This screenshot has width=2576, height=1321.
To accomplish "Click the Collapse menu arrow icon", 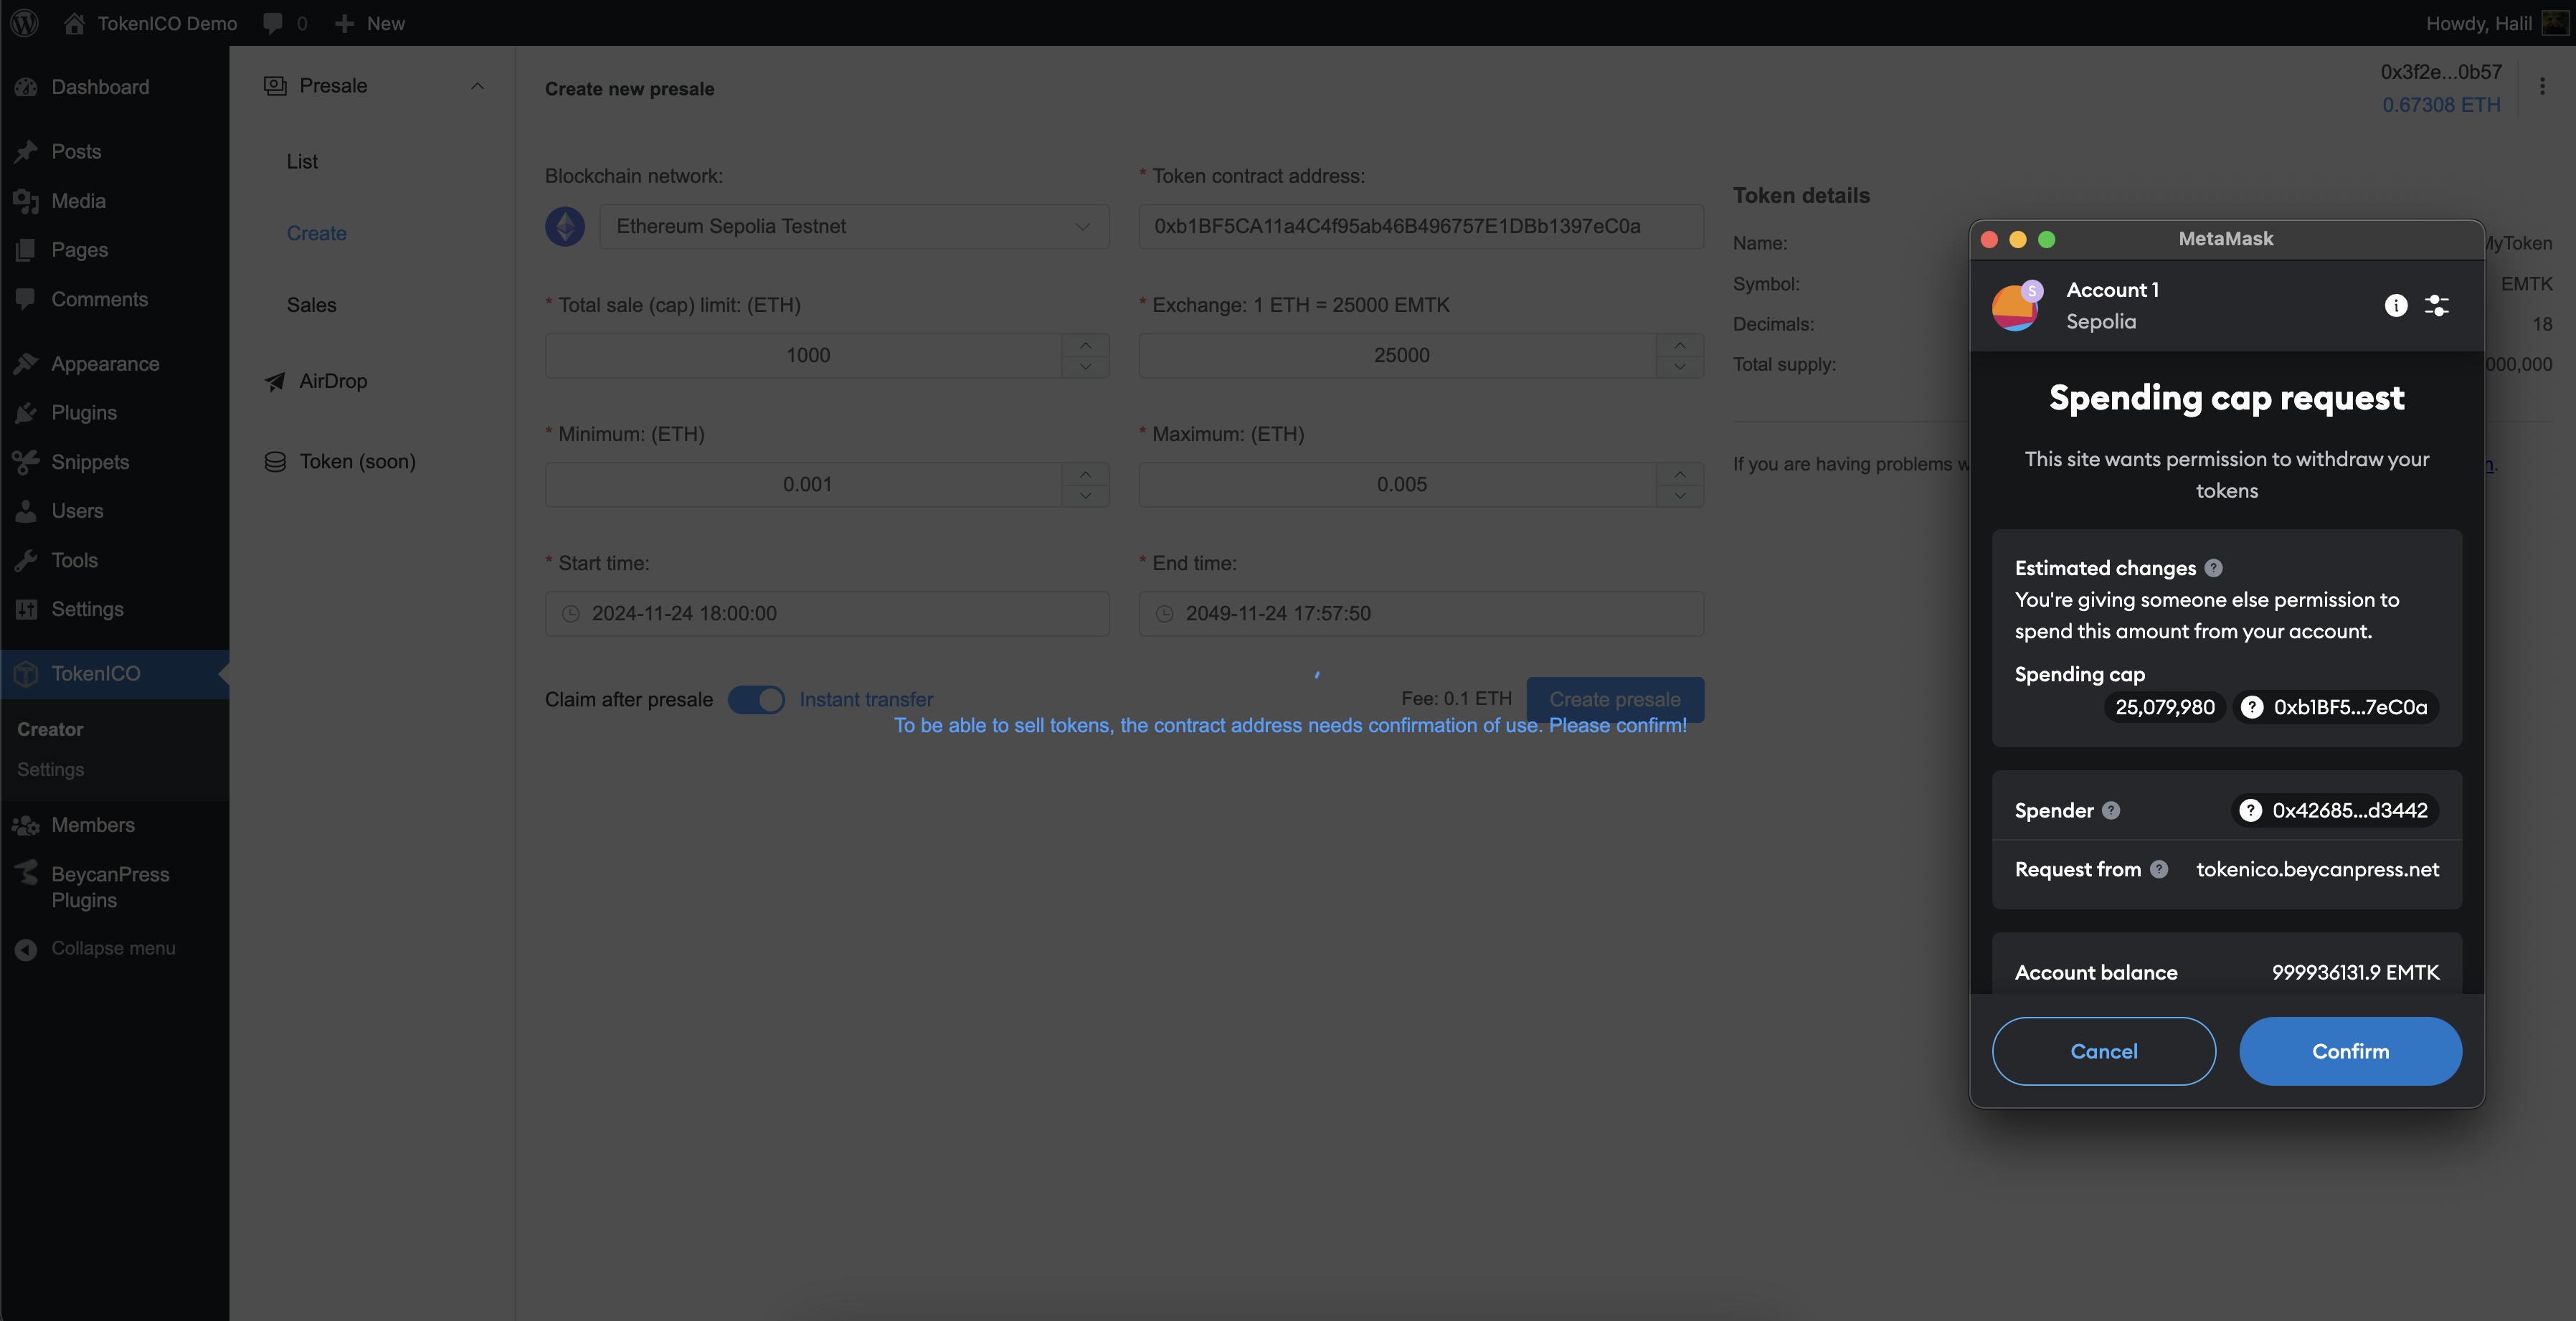I will [x=26, y=949].
